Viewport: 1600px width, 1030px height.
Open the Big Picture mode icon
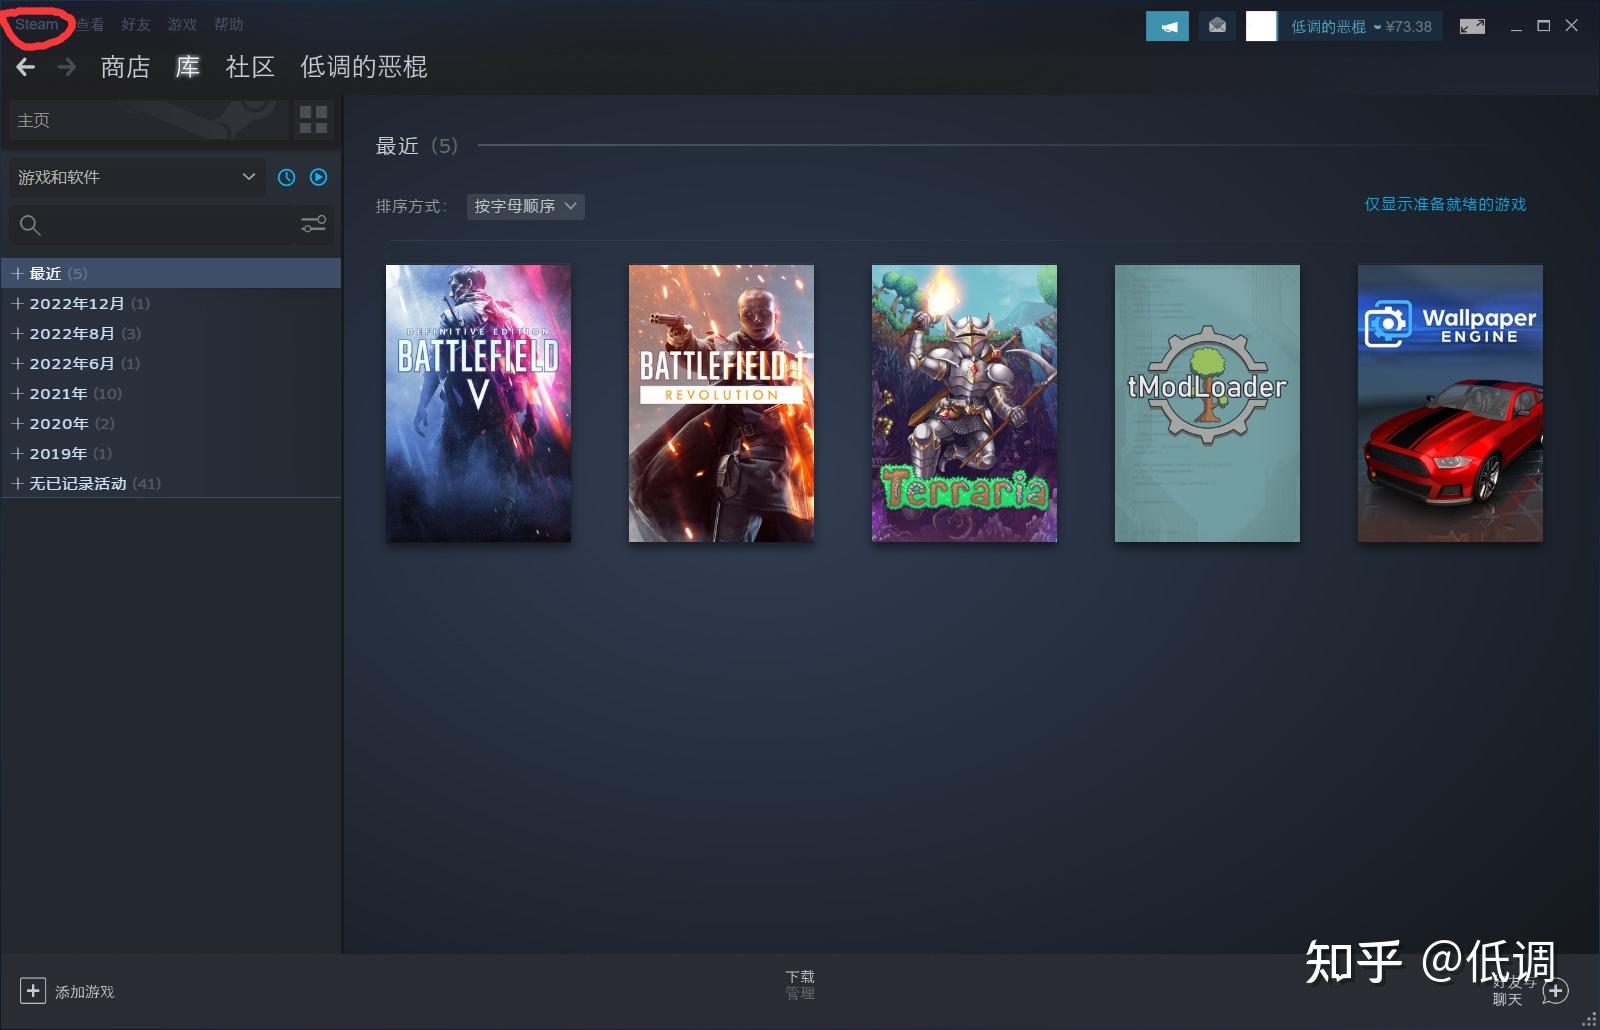point(1472,25)
